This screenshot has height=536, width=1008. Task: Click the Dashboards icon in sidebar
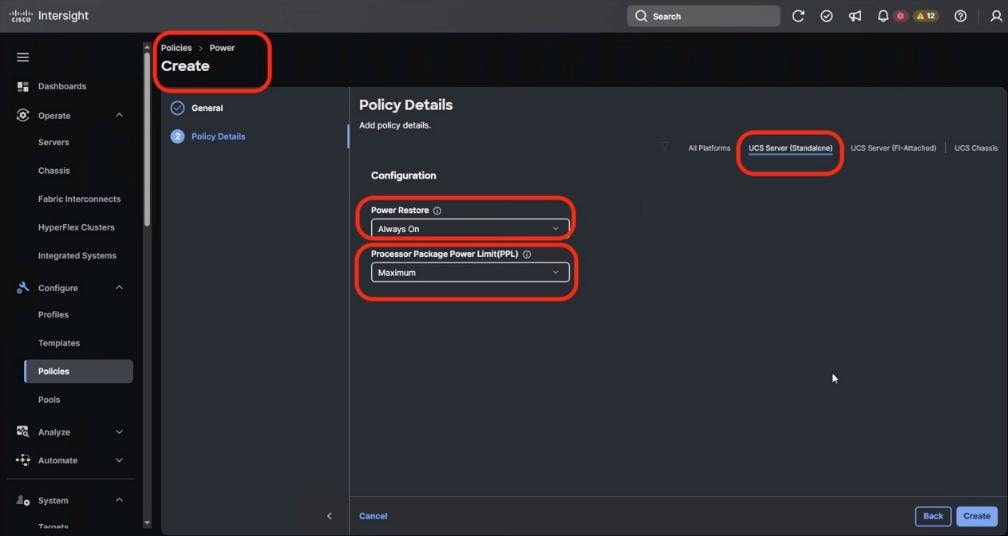pos(23,86)
